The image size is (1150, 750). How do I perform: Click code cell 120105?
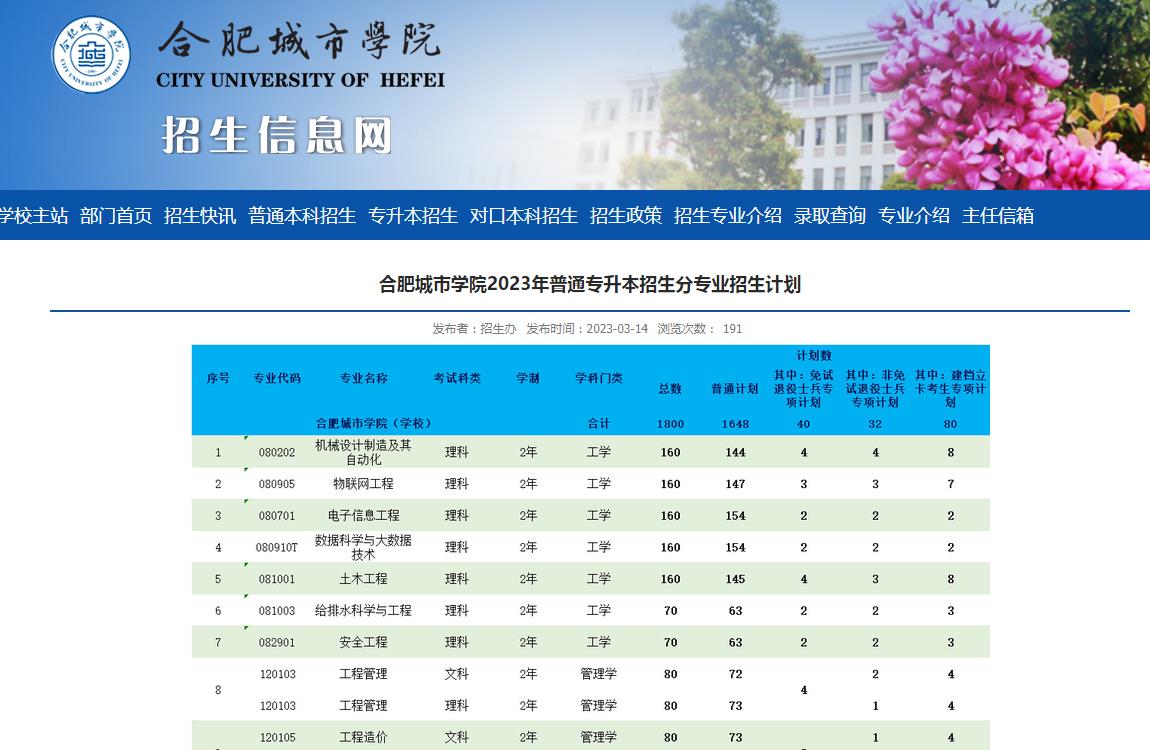click(277, 738)
